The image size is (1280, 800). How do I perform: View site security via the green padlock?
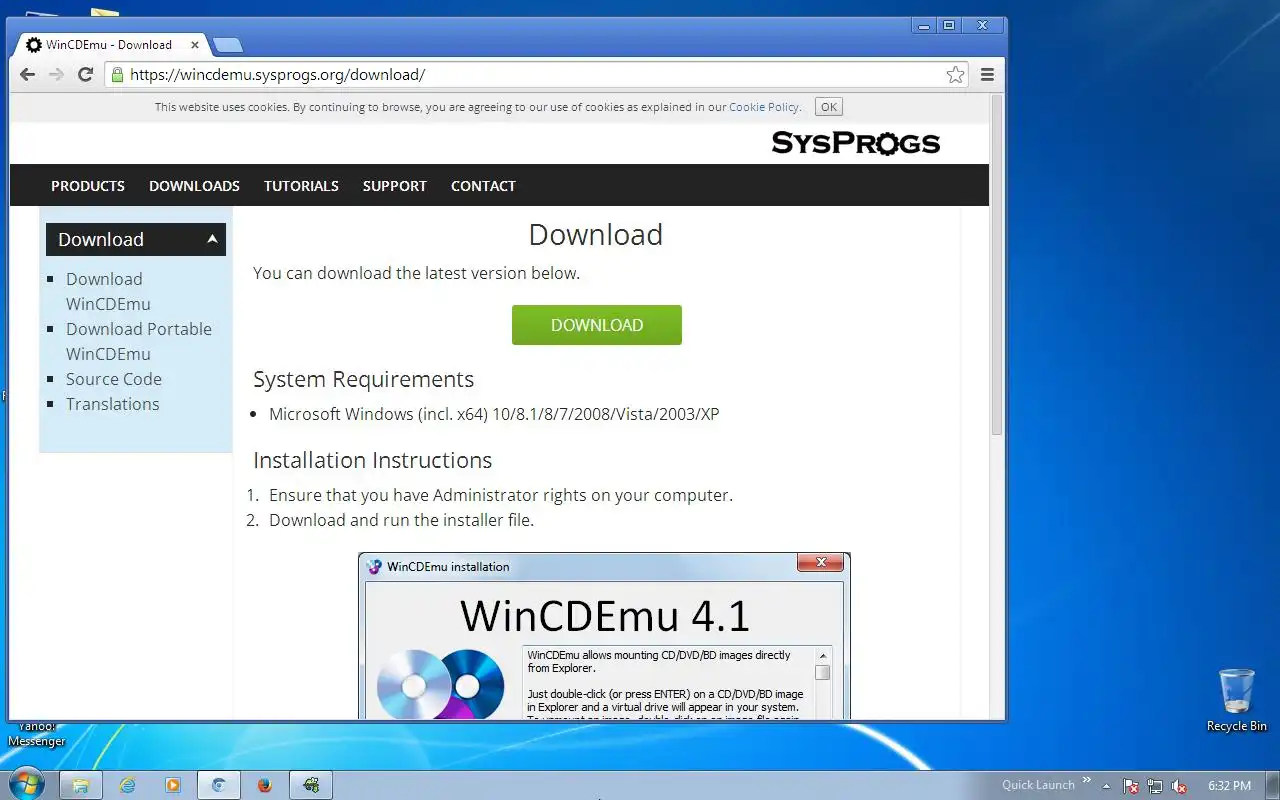[118, 74]
